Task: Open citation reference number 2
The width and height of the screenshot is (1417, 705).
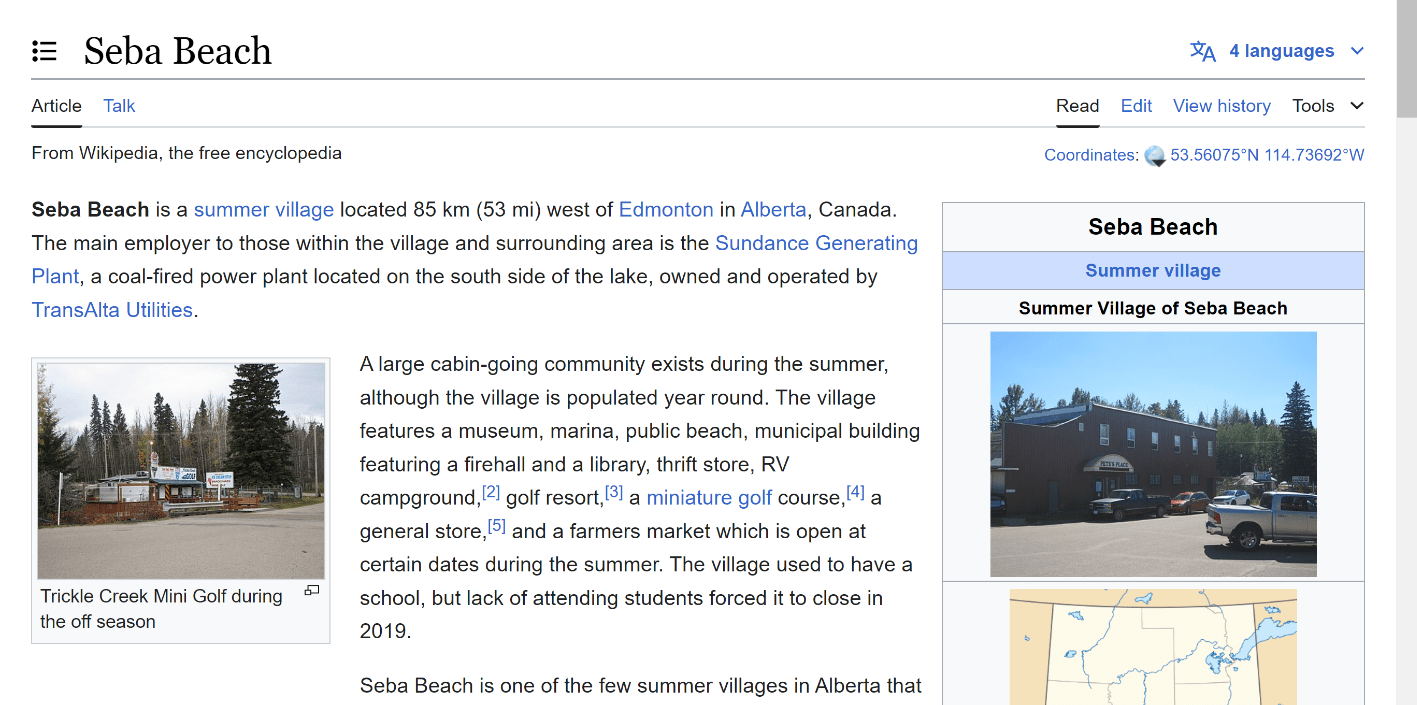Action: 491,491
